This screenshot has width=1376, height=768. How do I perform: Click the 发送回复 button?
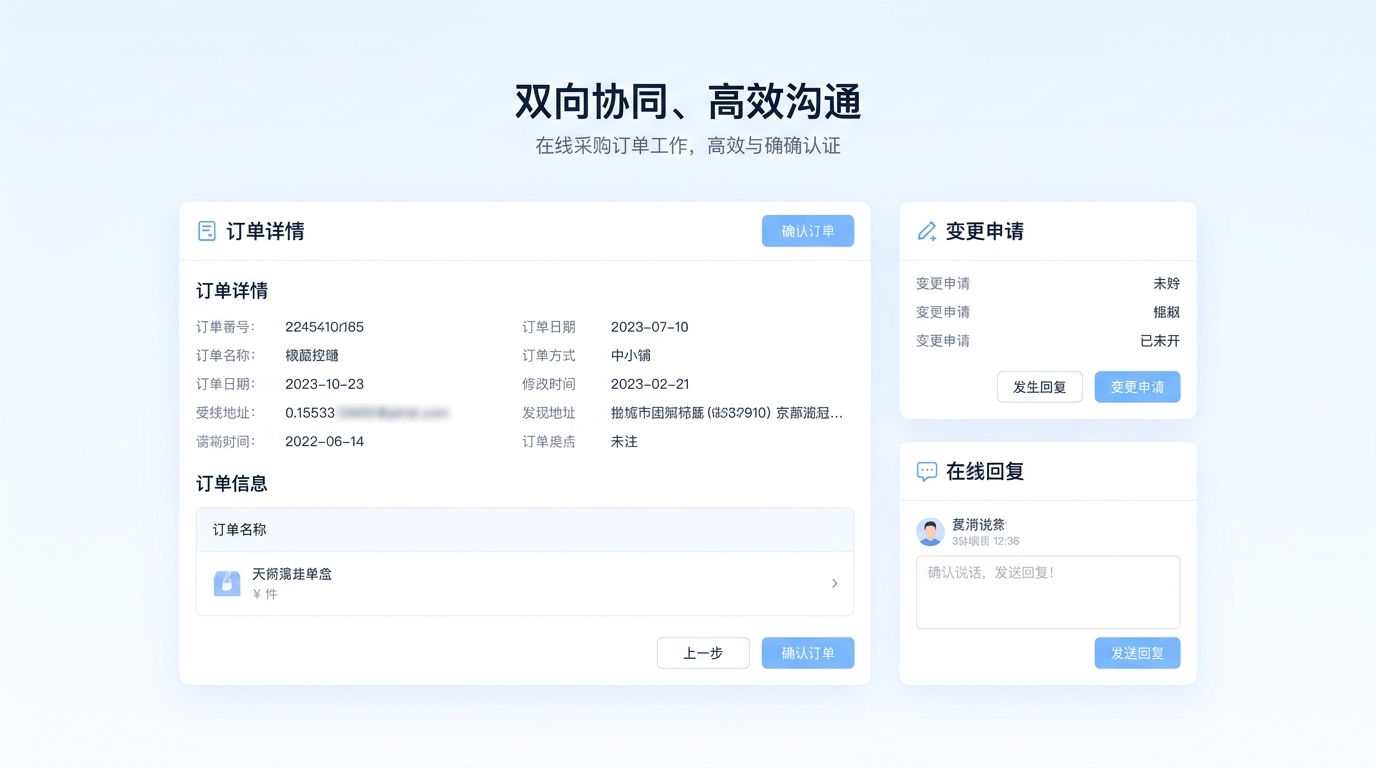1137,653
